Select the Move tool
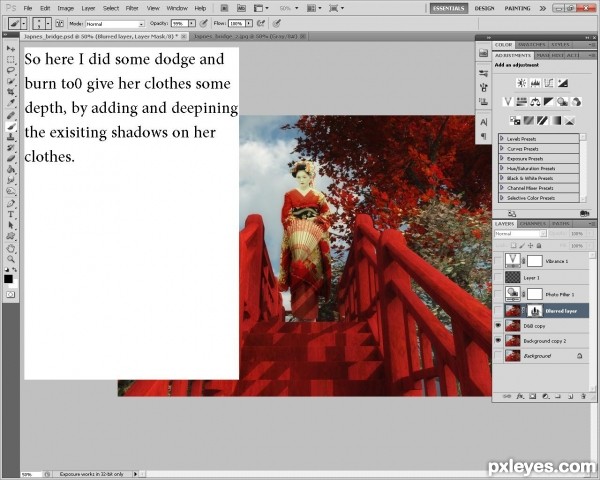 [11, 49]
